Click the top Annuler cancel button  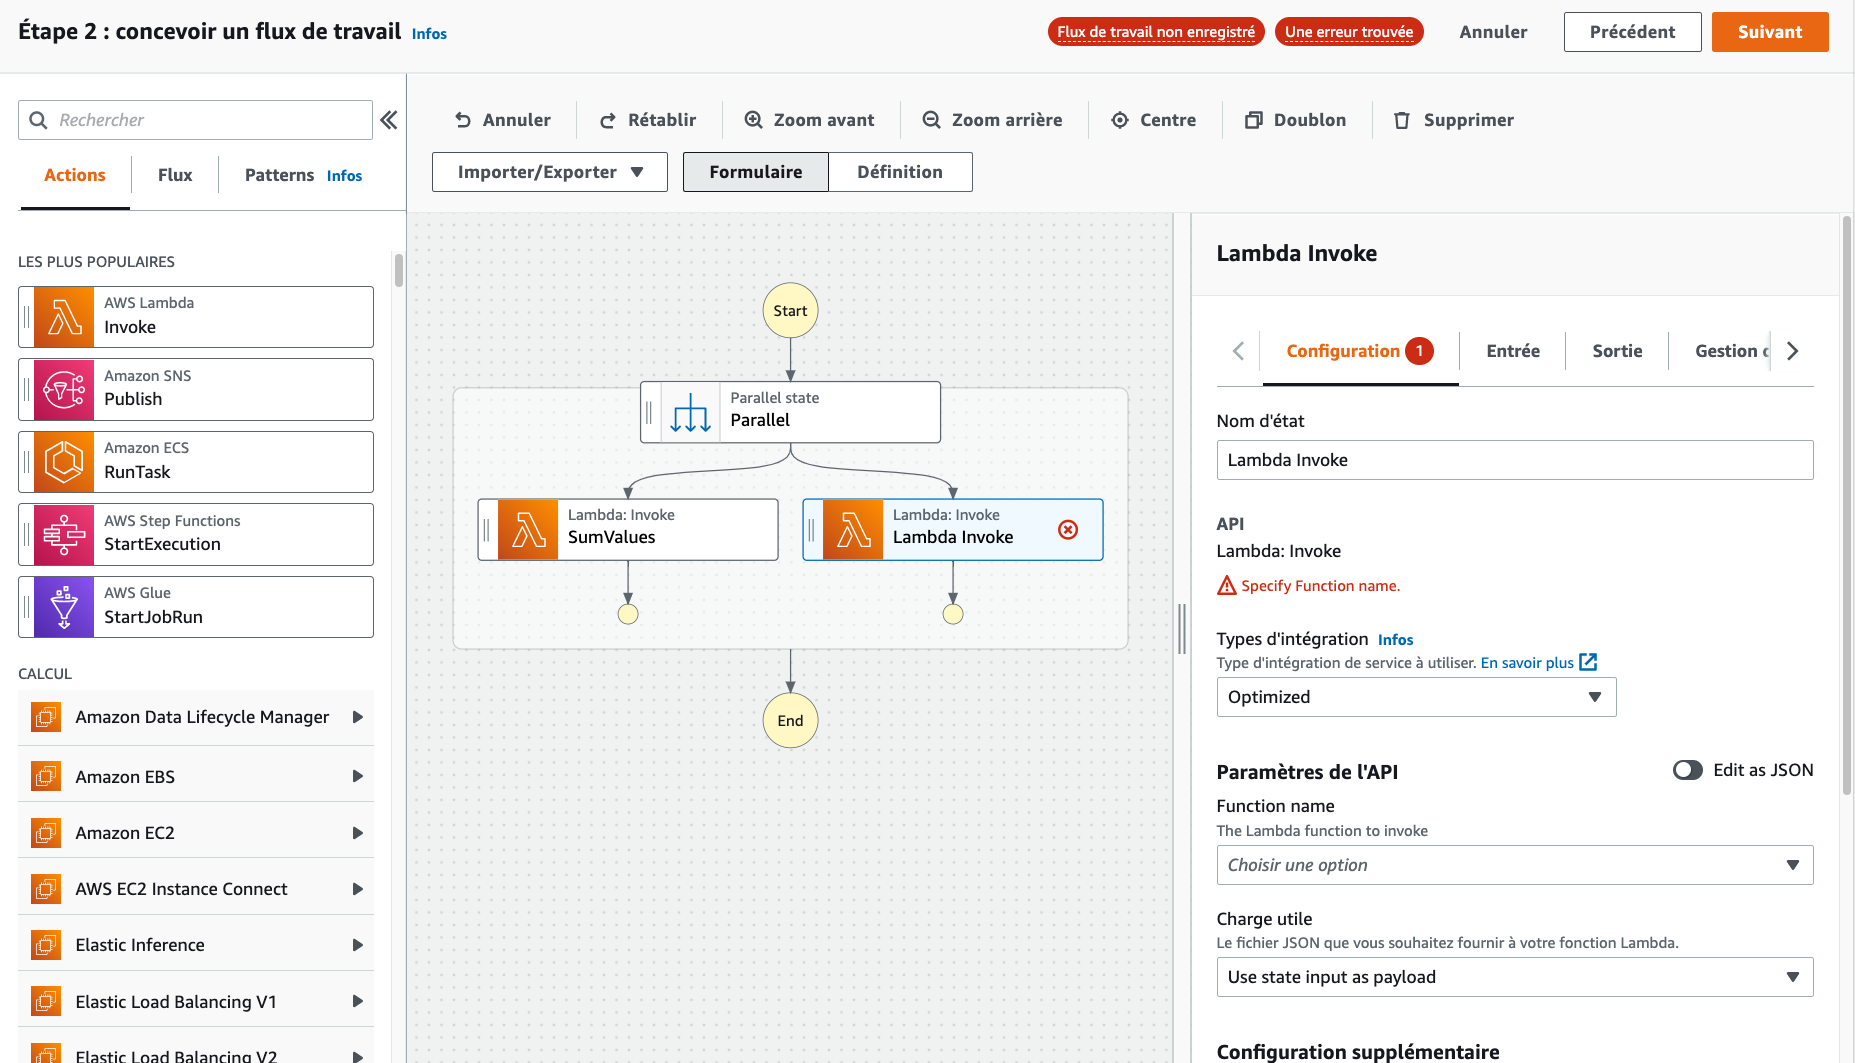coord(1493,32)
